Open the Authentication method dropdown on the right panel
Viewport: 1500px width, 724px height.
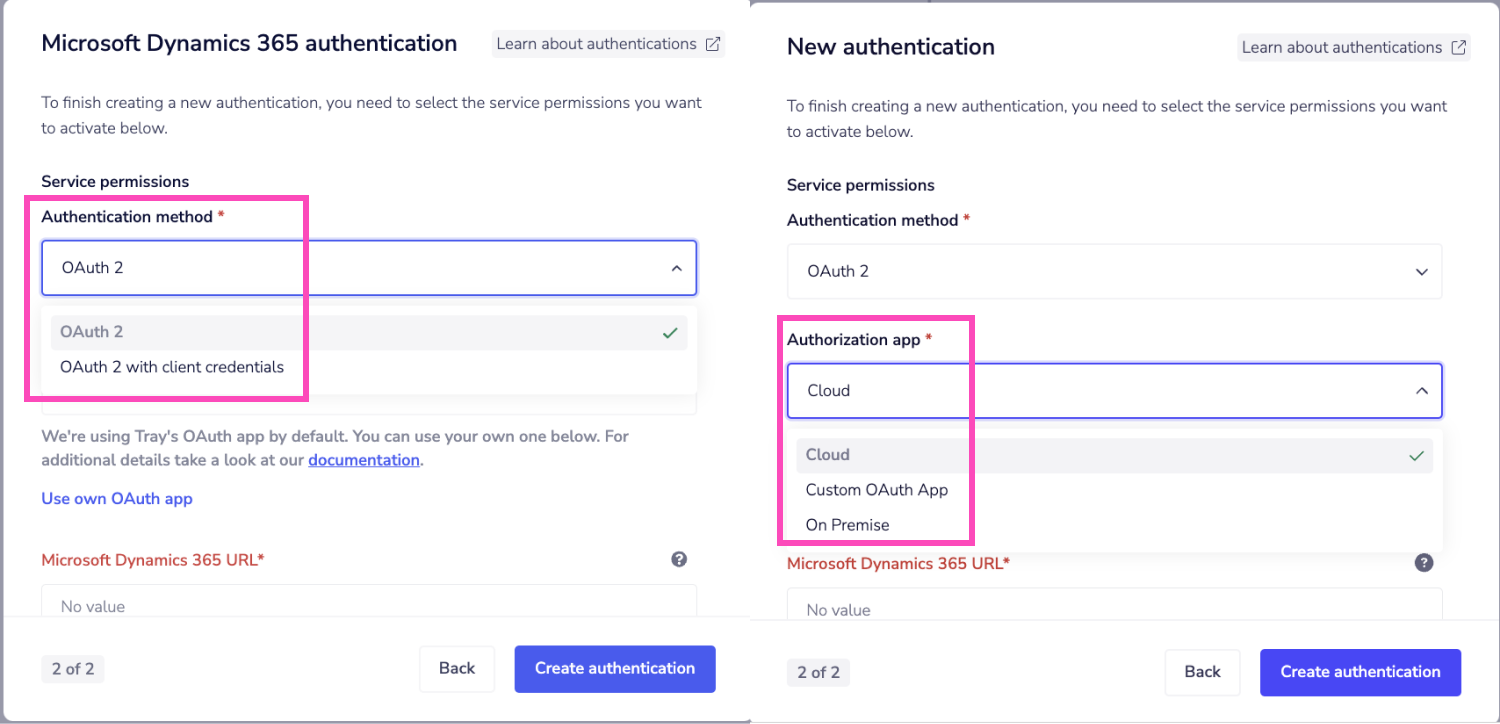tap(1113, 271)
